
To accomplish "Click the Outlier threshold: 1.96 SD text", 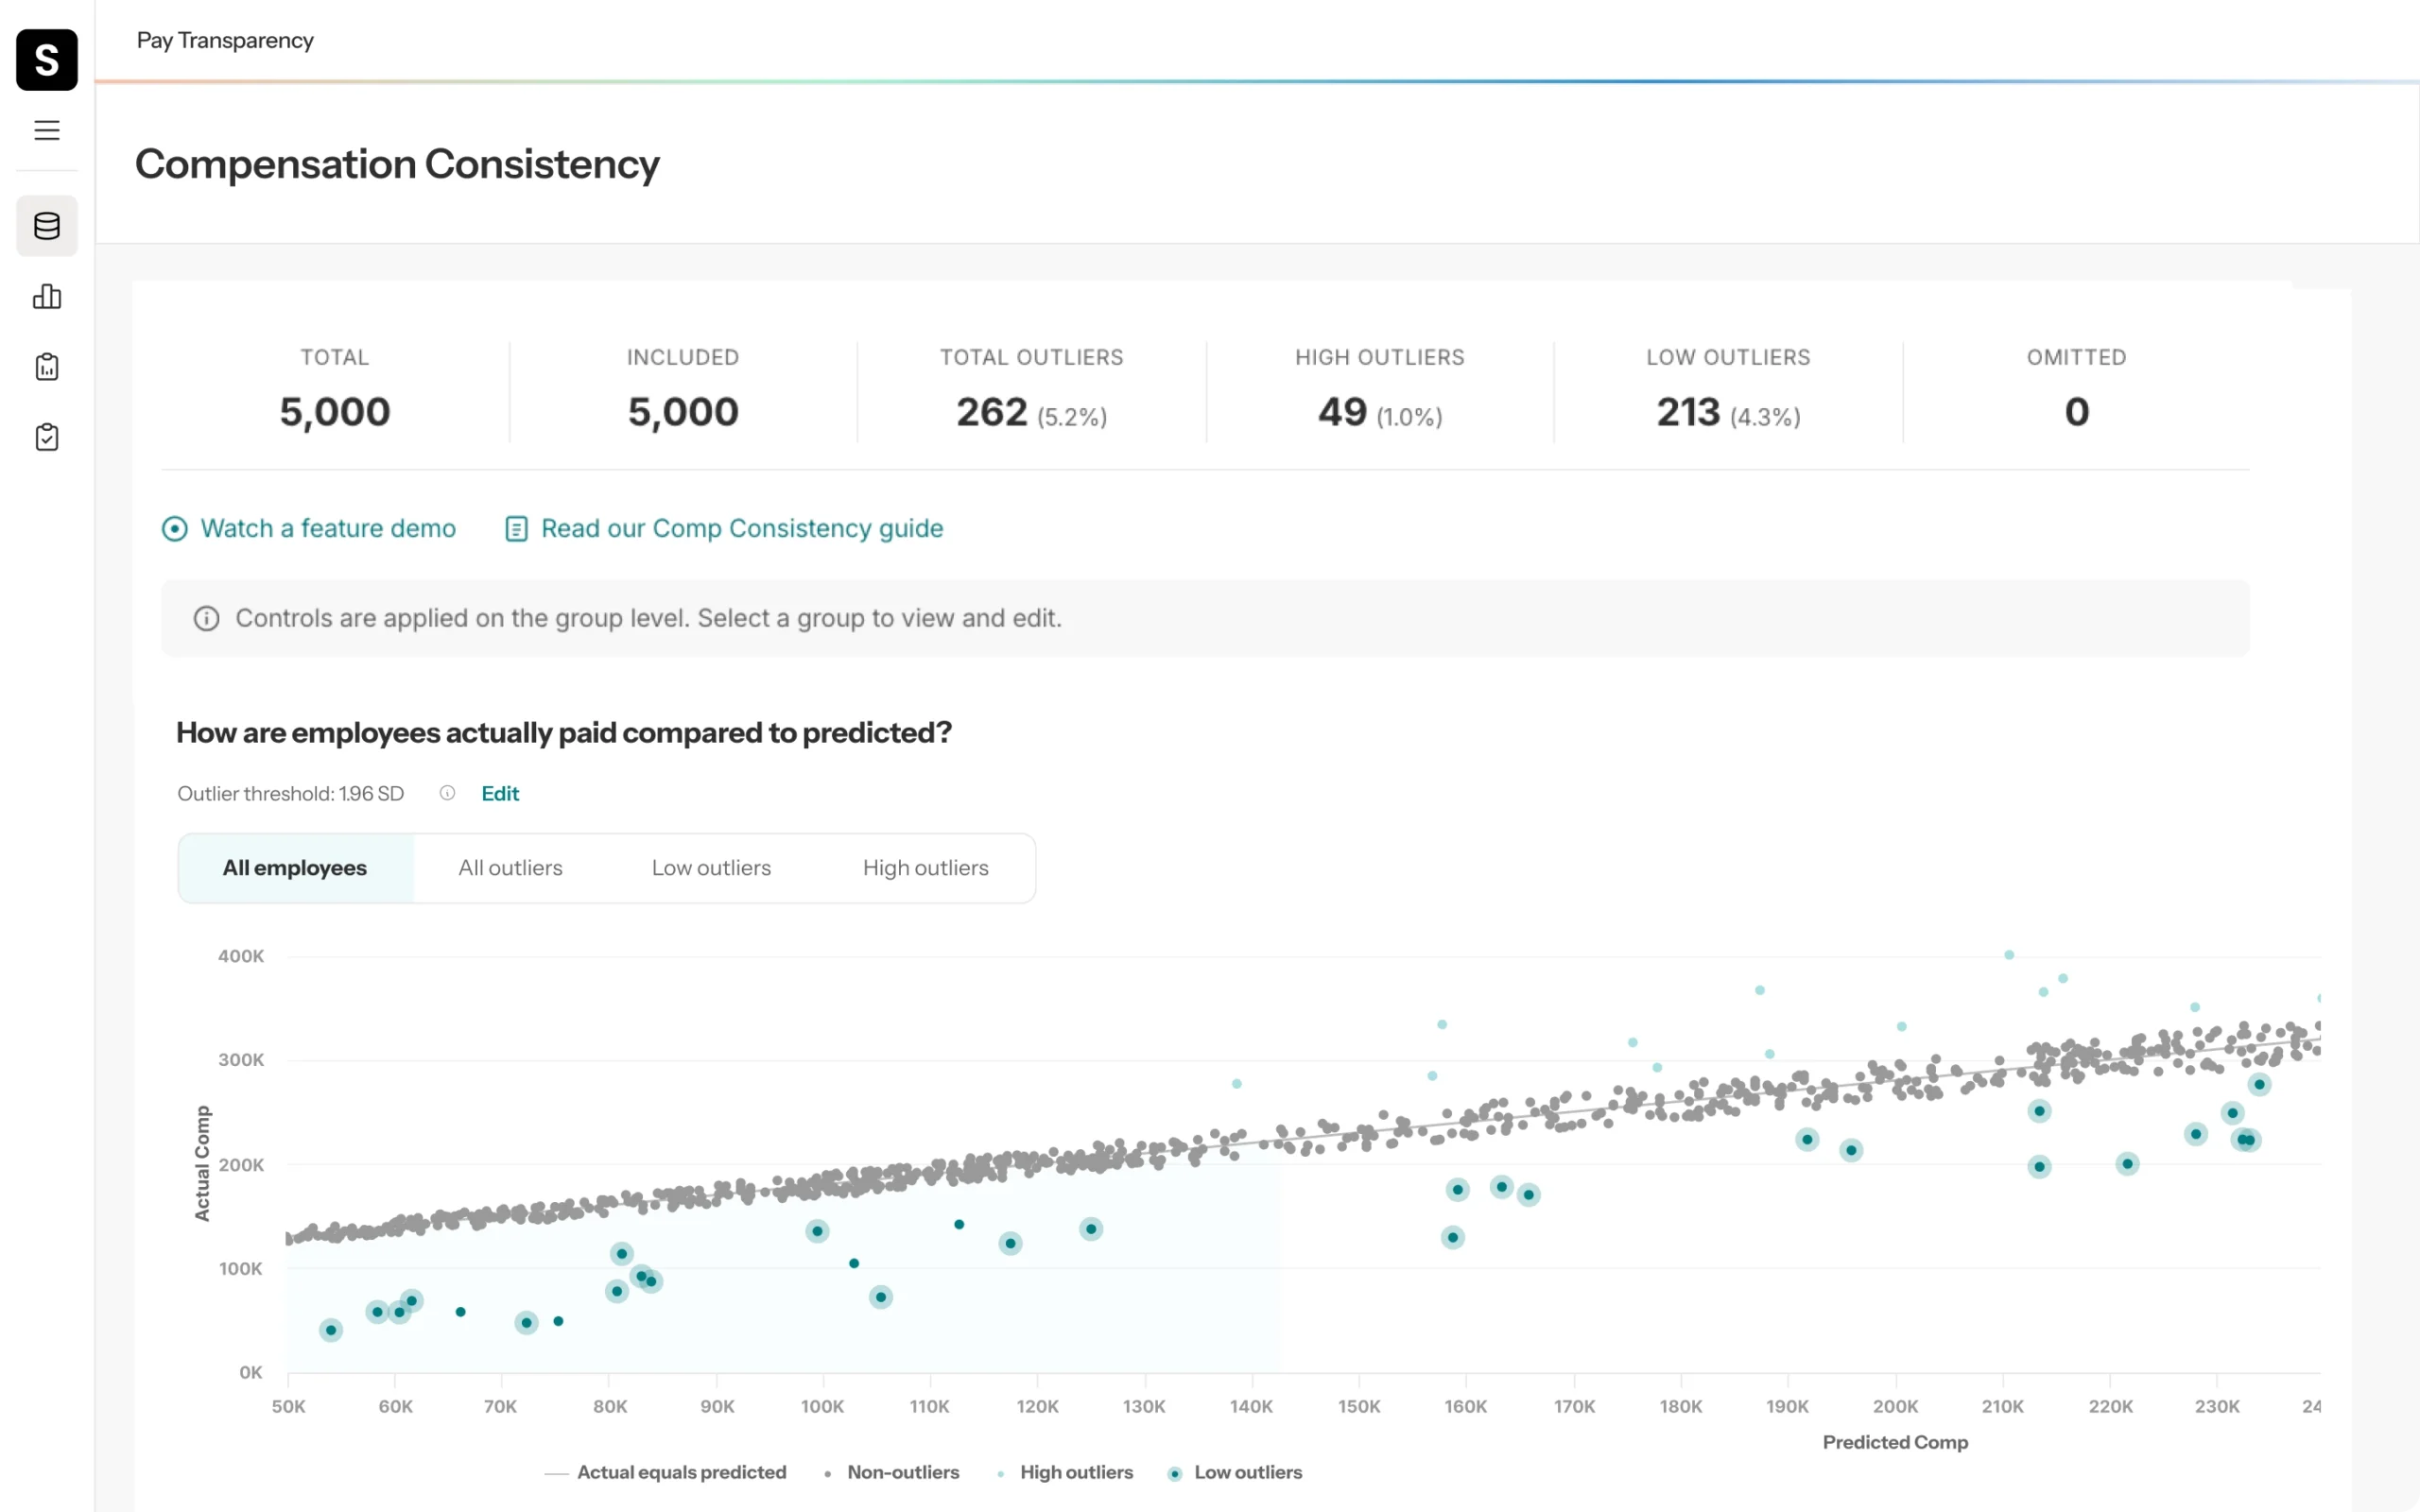I will (x=291, y=794).
